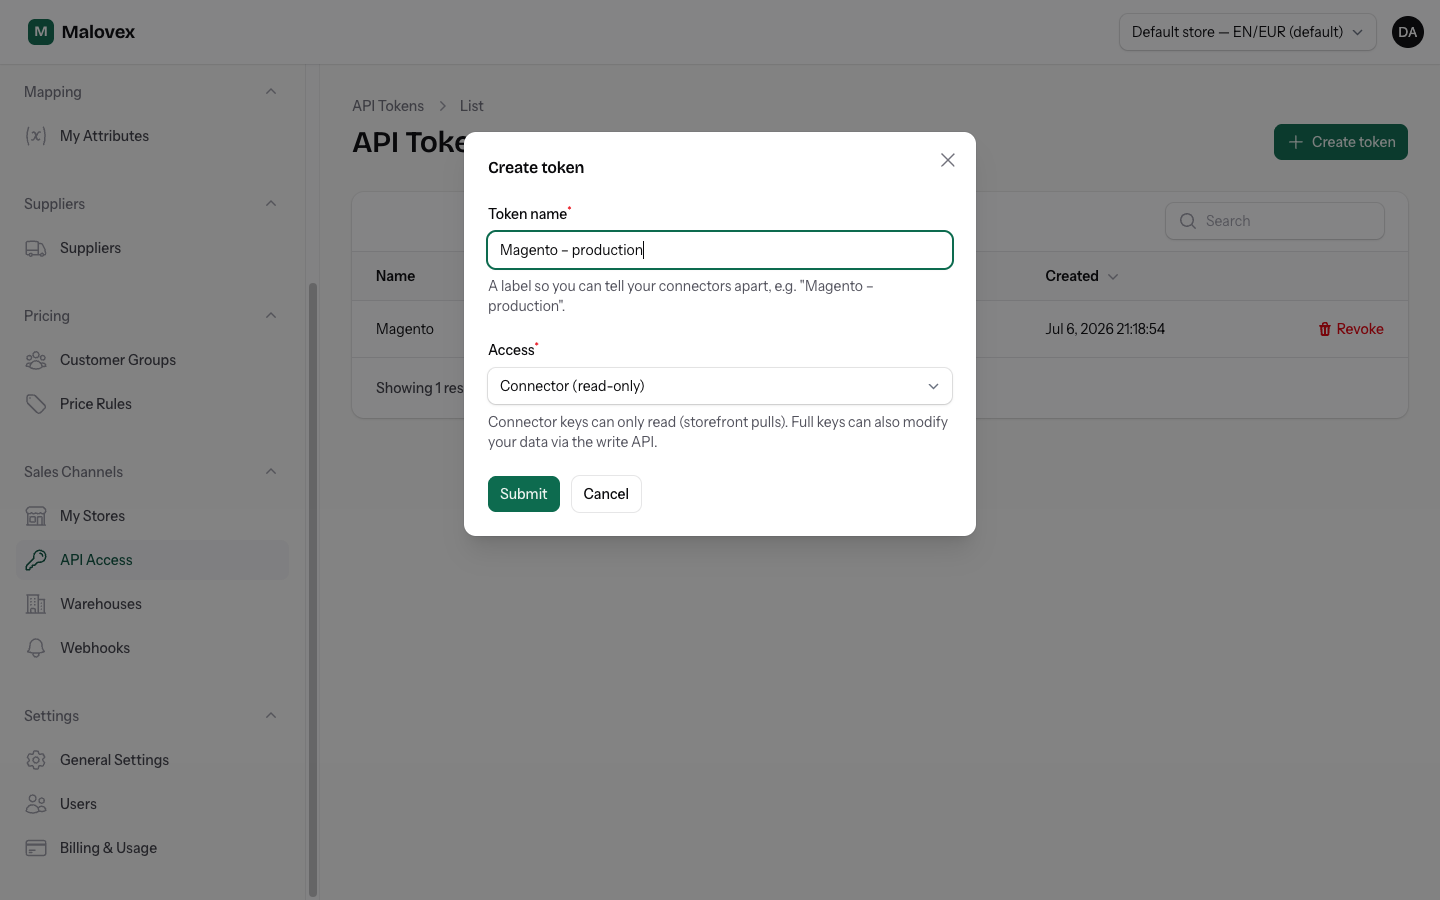Open the Suppliers list page
1440x900 pixels.
(152, 248)
